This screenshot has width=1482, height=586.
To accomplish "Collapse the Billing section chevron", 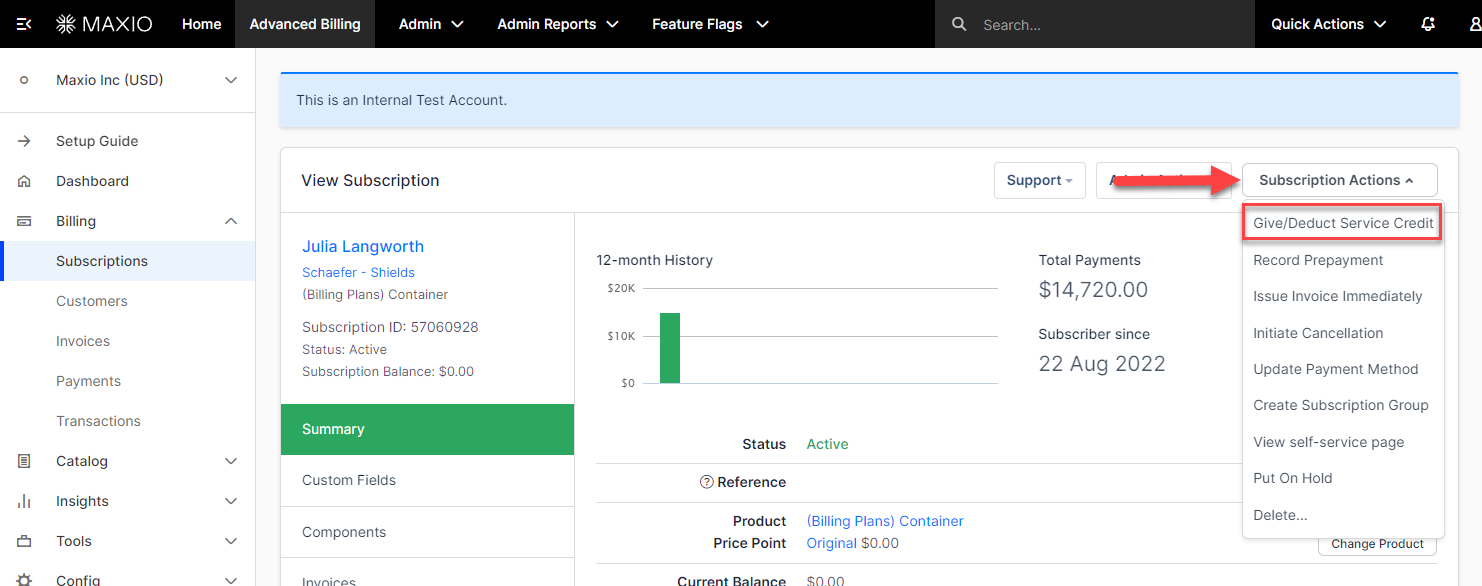I will (x=231, y=221).
